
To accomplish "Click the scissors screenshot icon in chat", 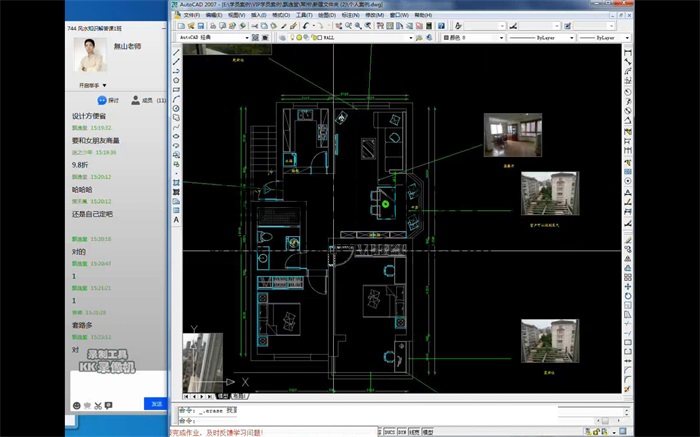I will (x=88, y=404).
